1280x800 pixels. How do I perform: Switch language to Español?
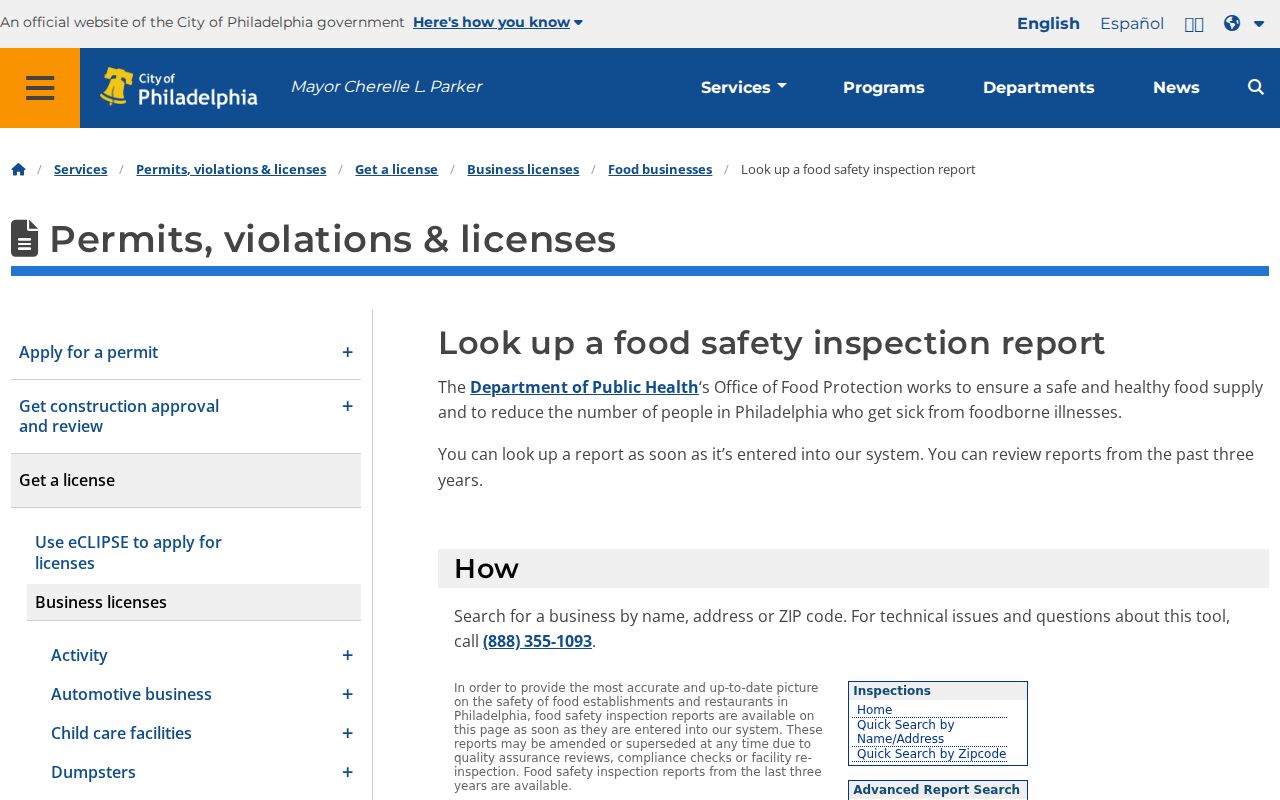[x=1132, y=23]
